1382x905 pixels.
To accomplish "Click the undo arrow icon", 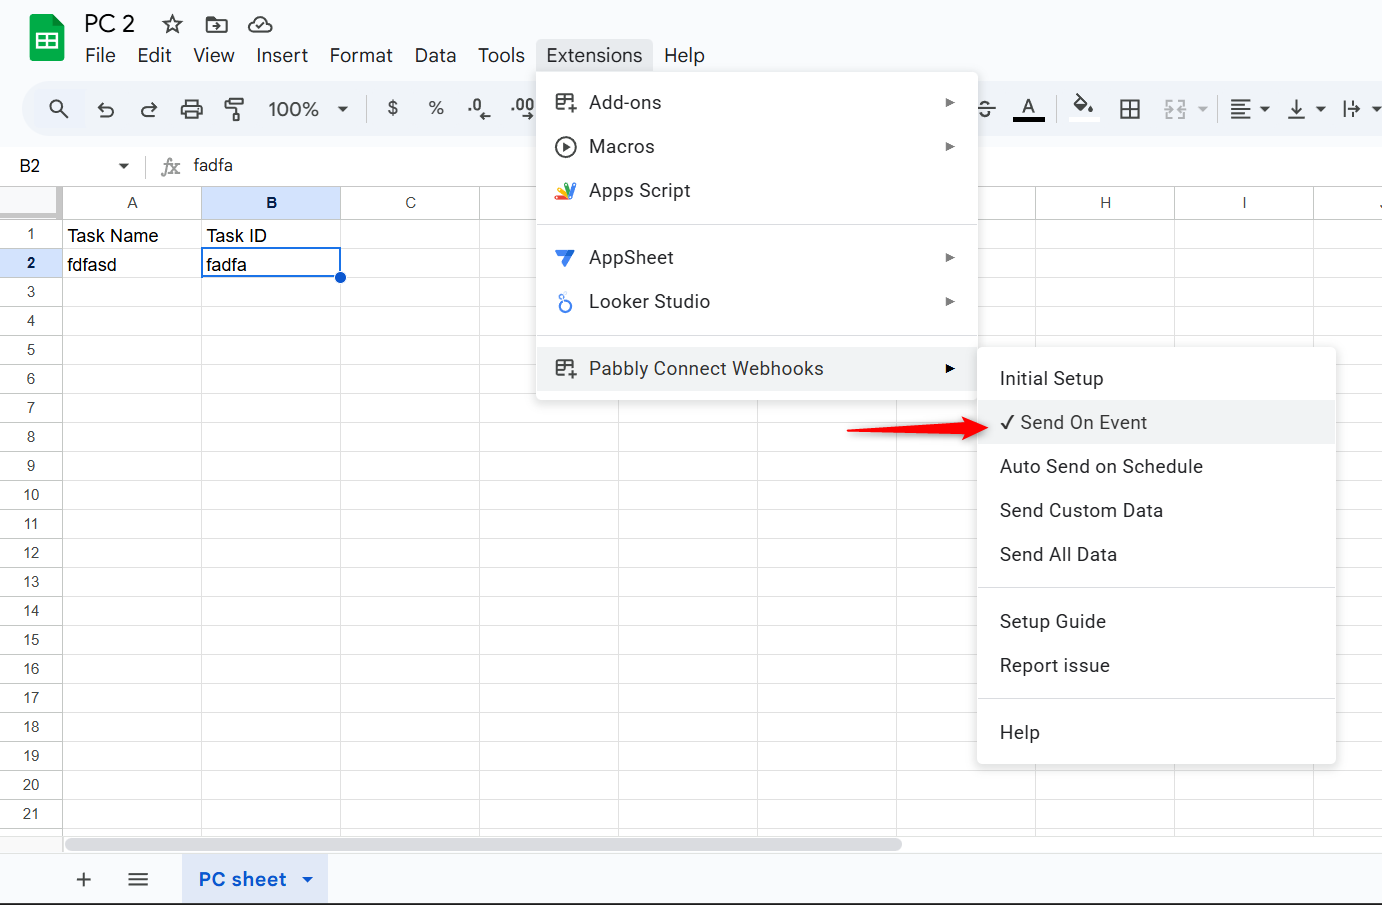I will (x=105, y=109).
